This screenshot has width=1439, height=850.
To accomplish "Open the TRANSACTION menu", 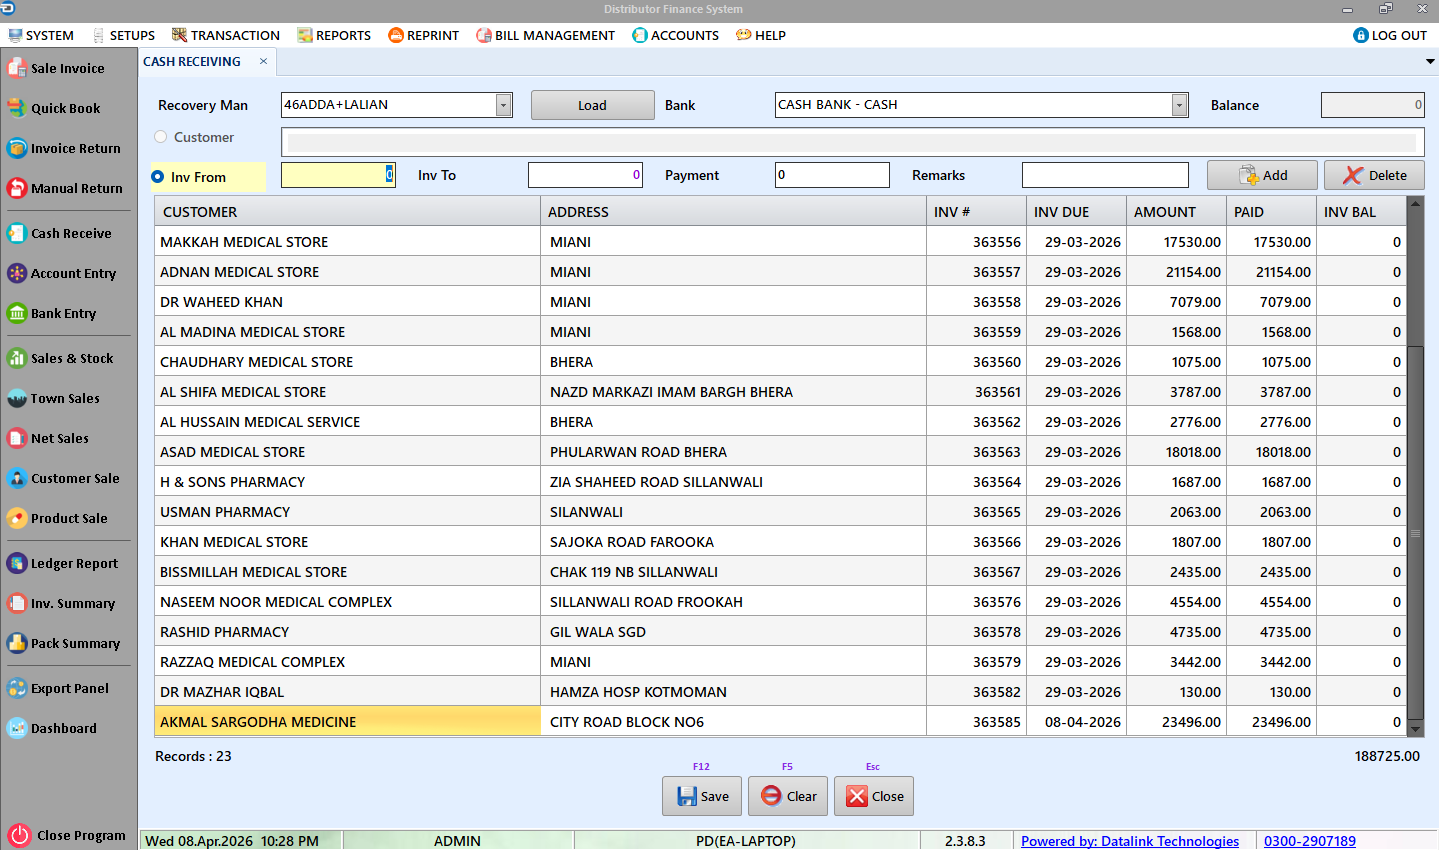I will 226,35.
